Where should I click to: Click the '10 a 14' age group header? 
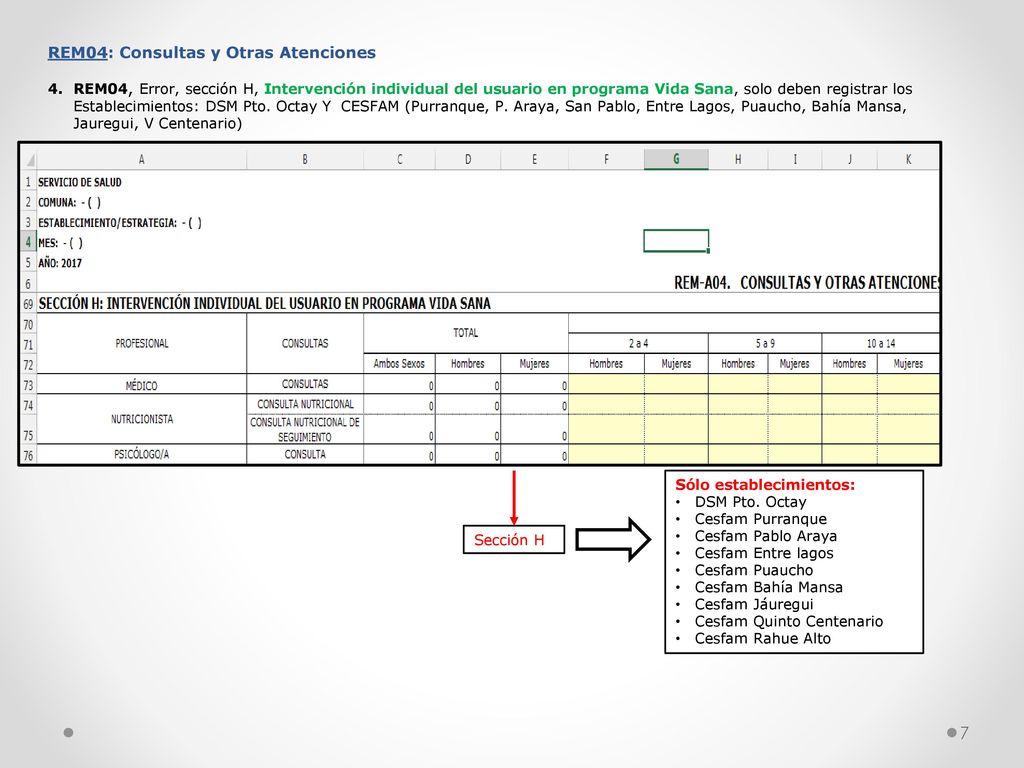[881, 344]
